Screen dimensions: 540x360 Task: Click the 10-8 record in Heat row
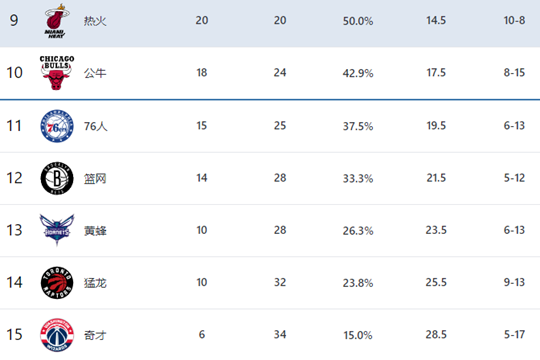[x=514, y=20]
